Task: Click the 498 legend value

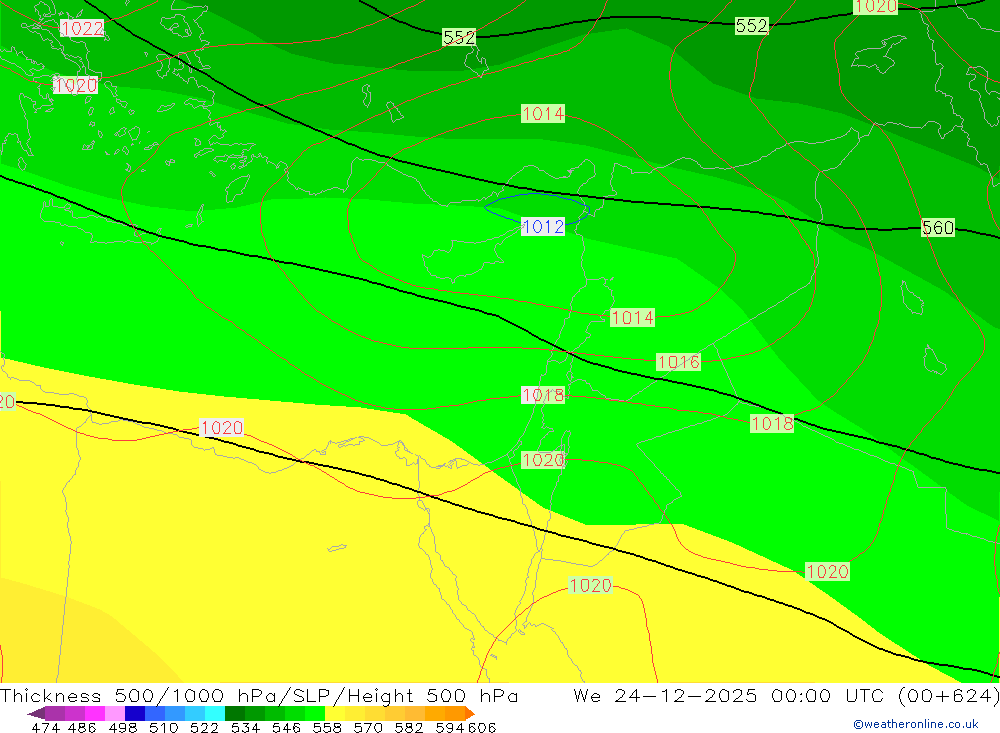Action: pyautogui.click(x=123, y=728)
